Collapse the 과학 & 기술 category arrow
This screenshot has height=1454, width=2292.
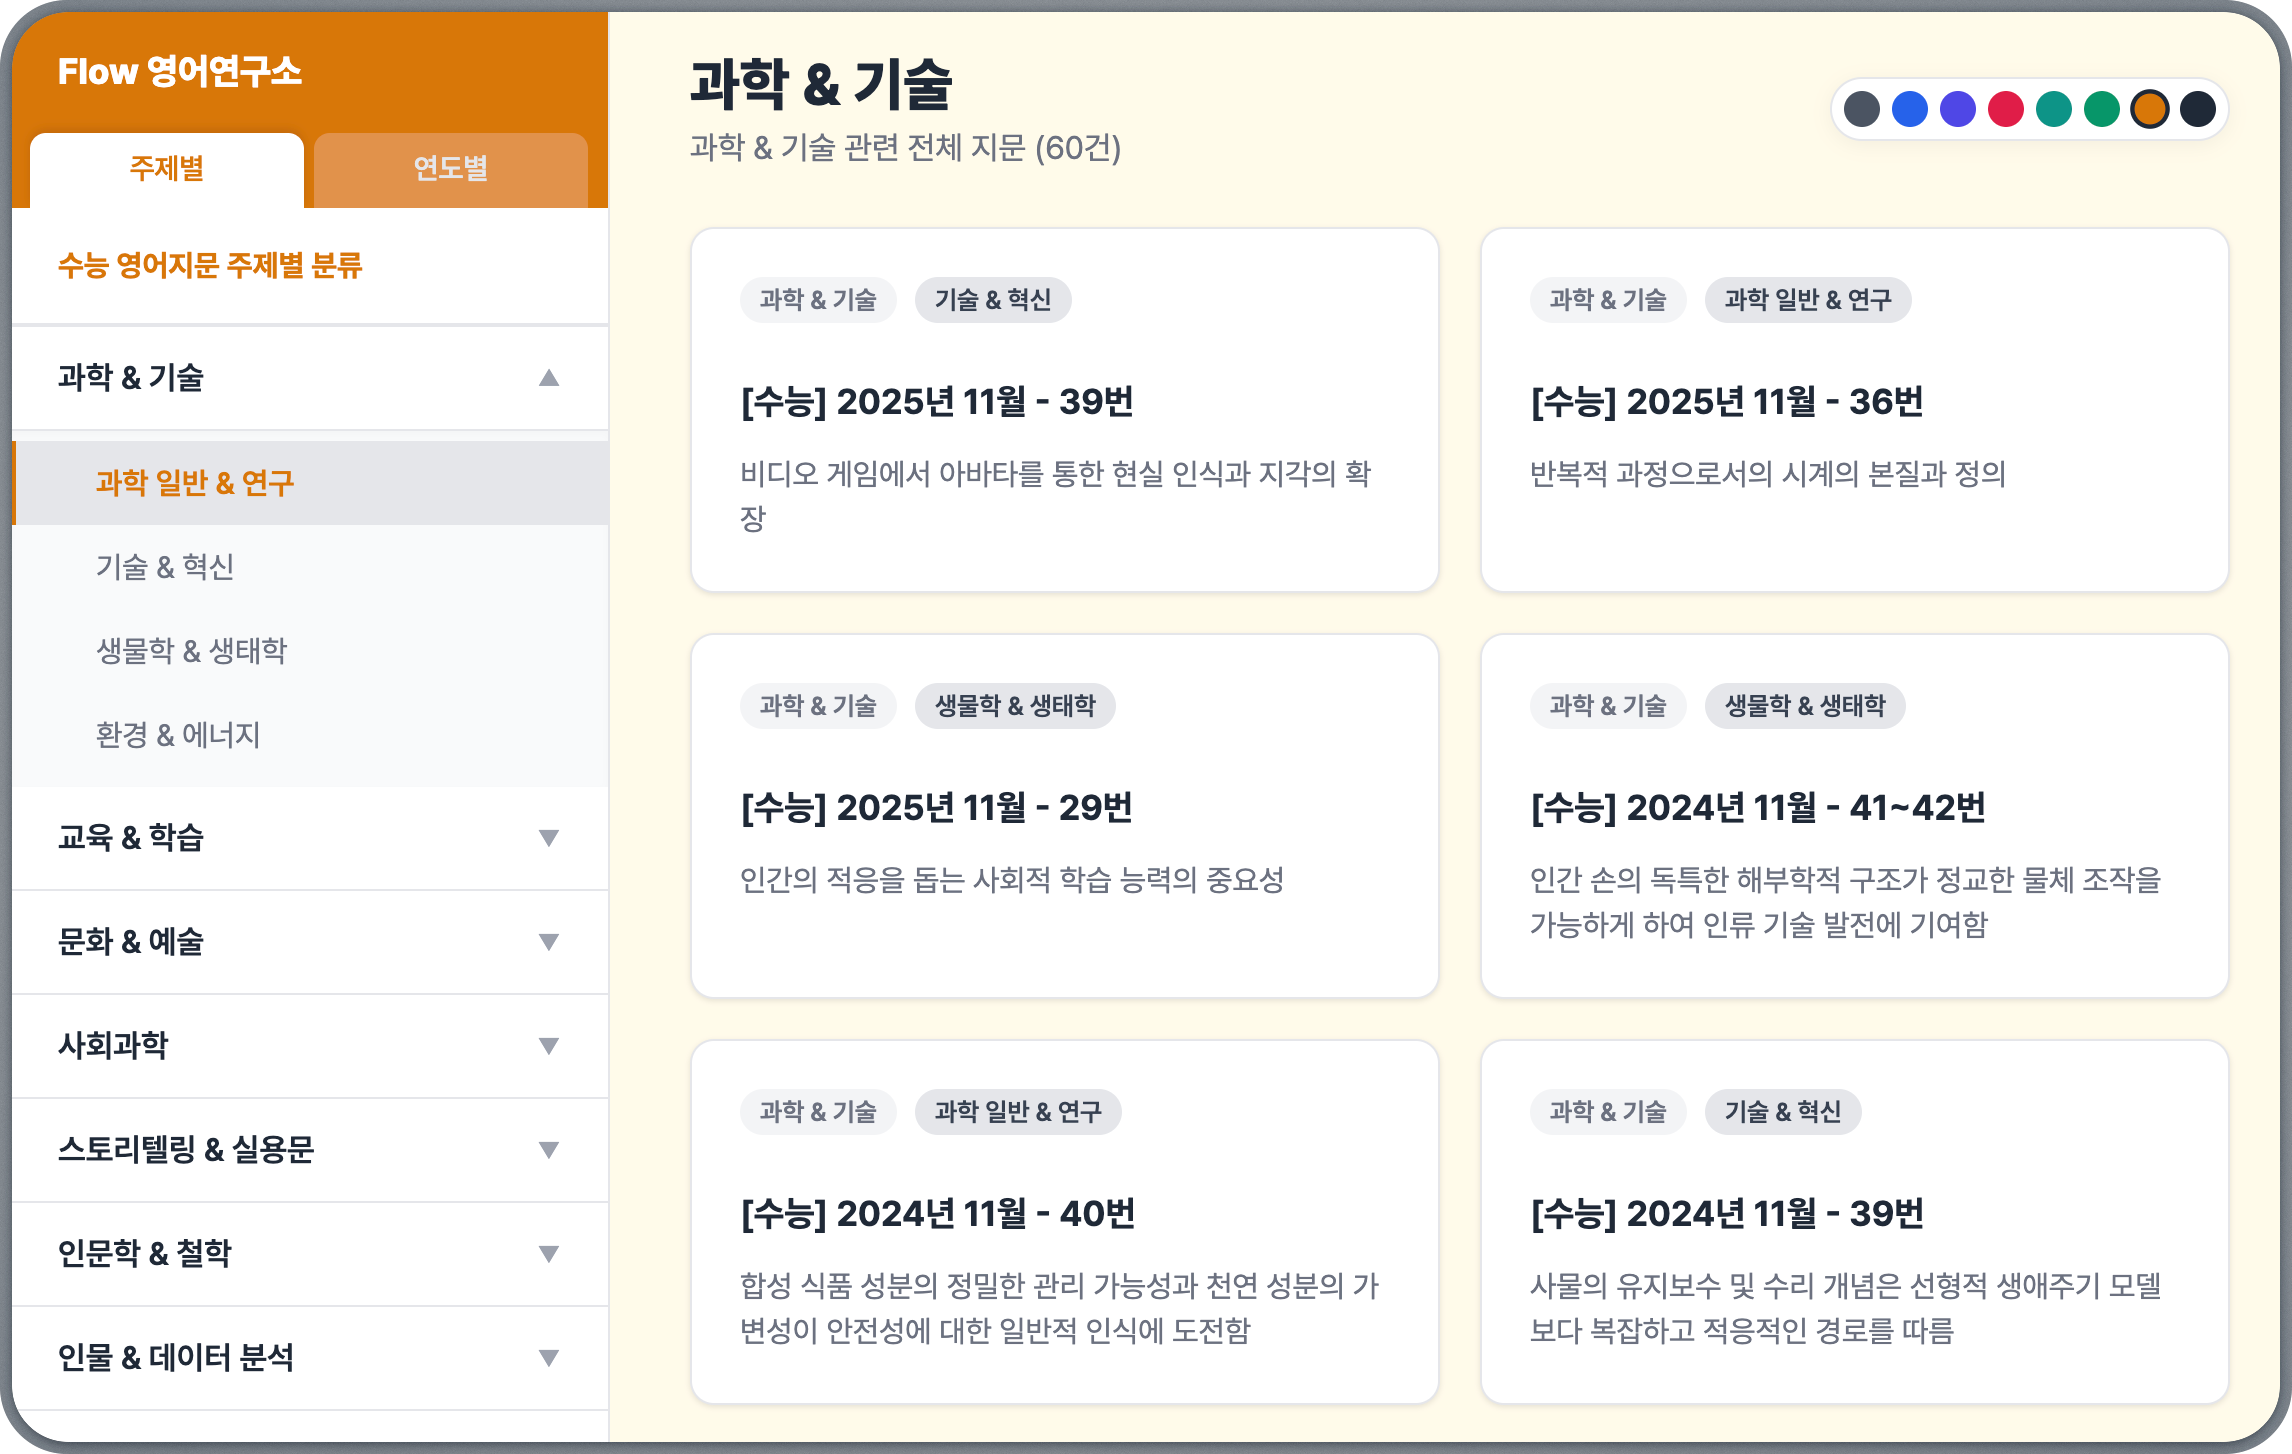[x=548, y=378]
